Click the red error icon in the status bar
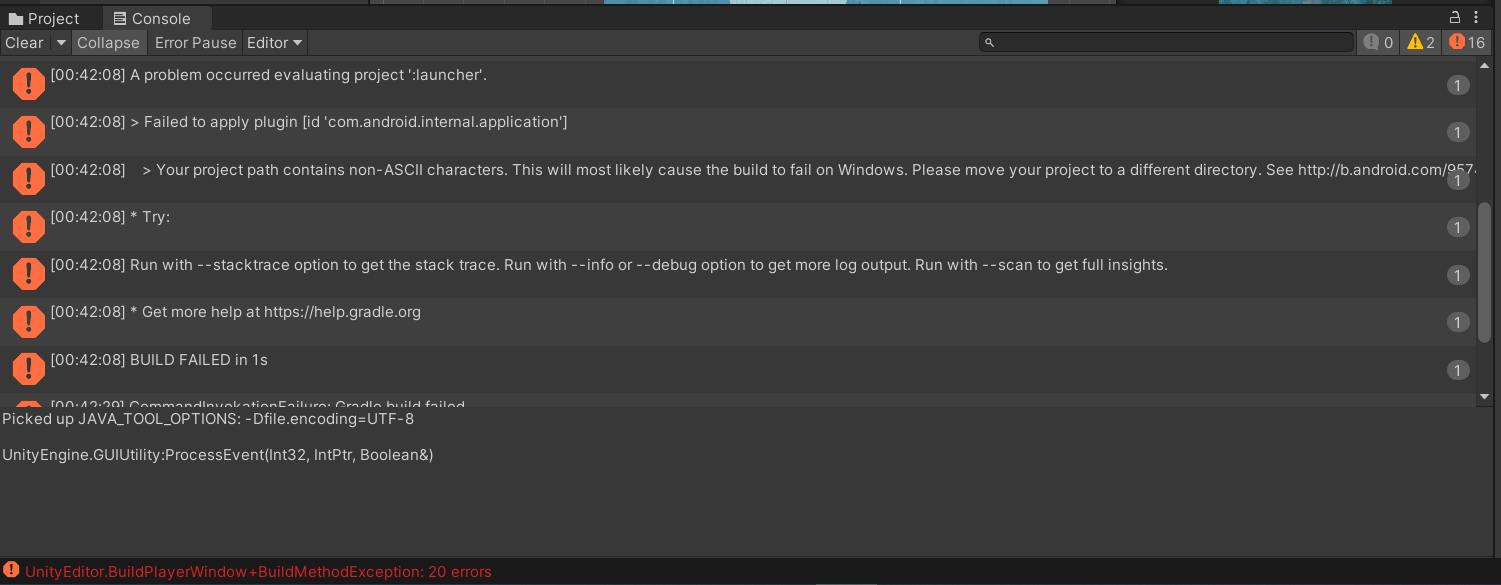 click(x=11, y=570)
